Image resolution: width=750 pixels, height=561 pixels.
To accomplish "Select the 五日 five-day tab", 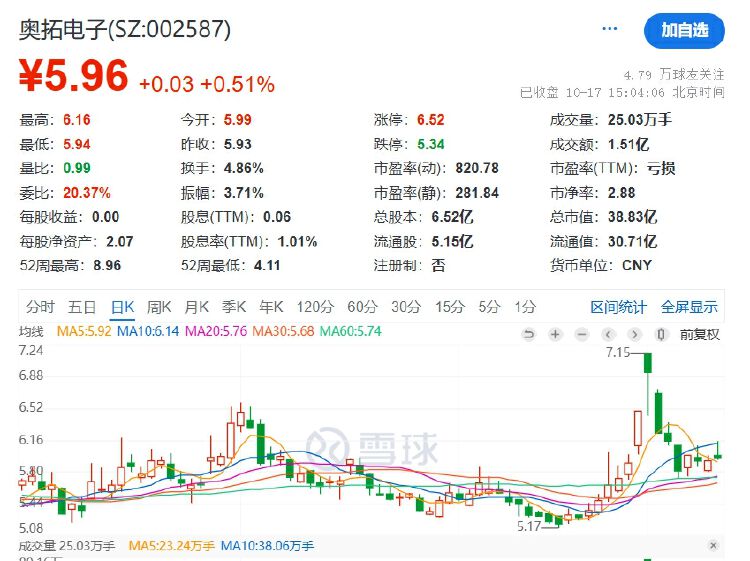I will coord(83,307).
